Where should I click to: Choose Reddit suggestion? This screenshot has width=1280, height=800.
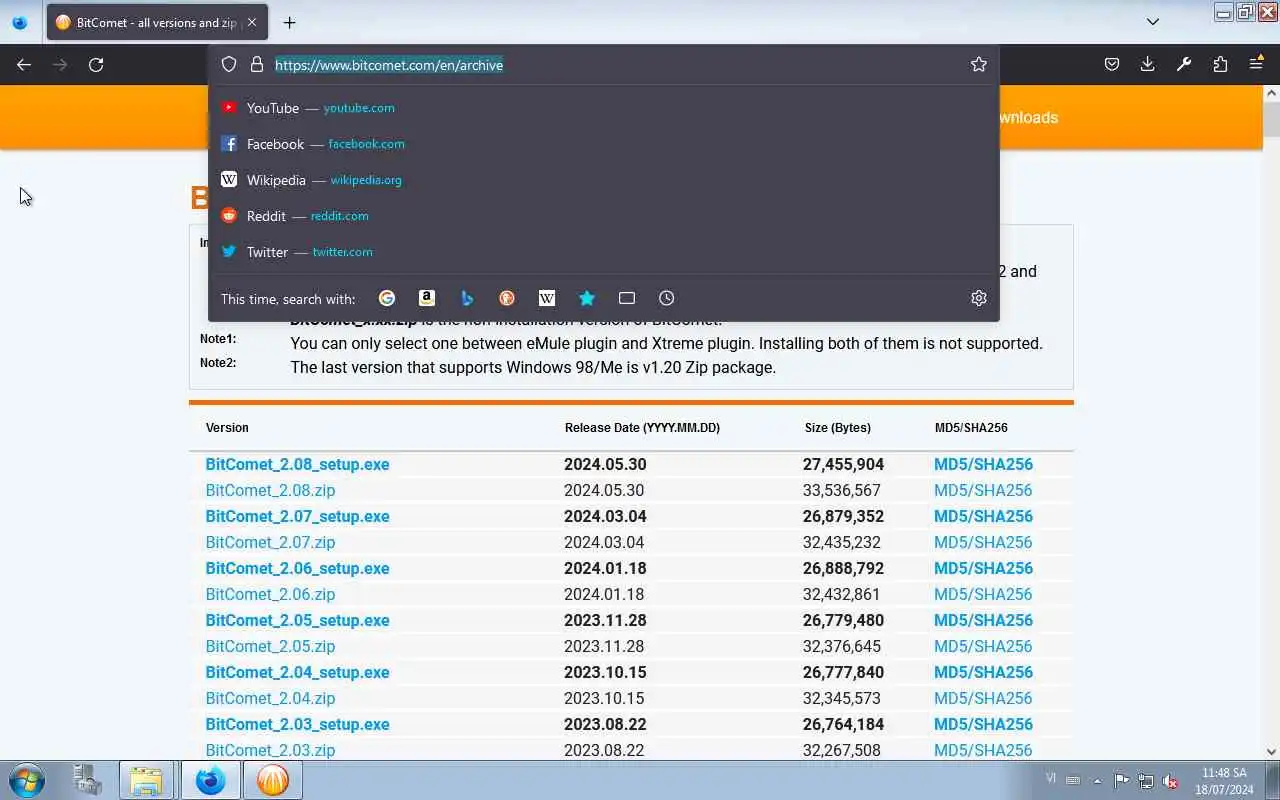[604, 216]
